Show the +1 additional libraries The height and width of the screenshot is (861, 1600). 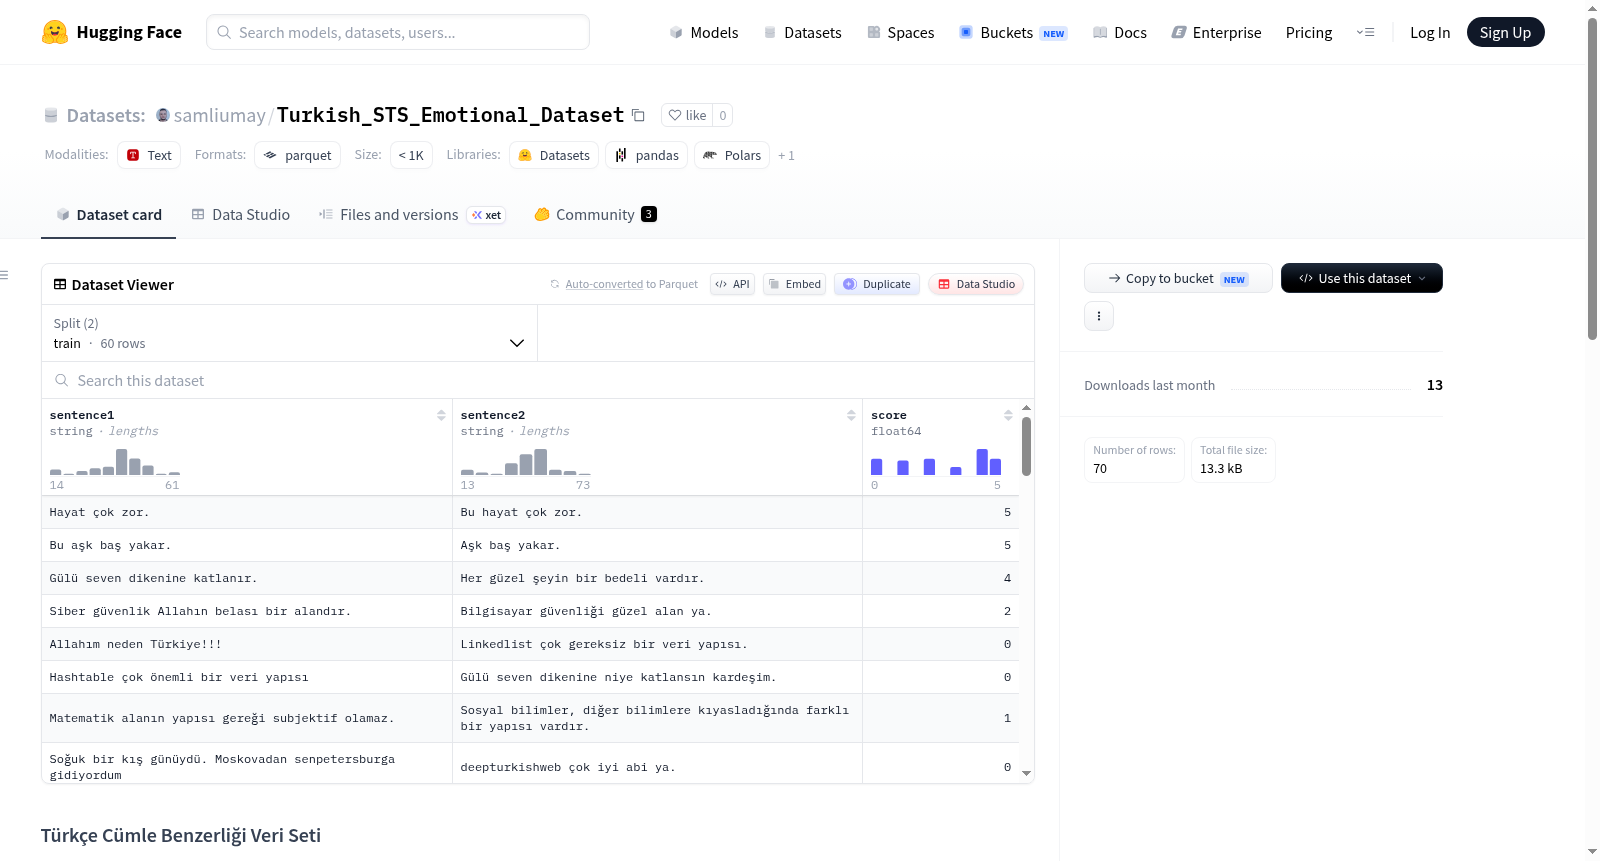(787, 156)
